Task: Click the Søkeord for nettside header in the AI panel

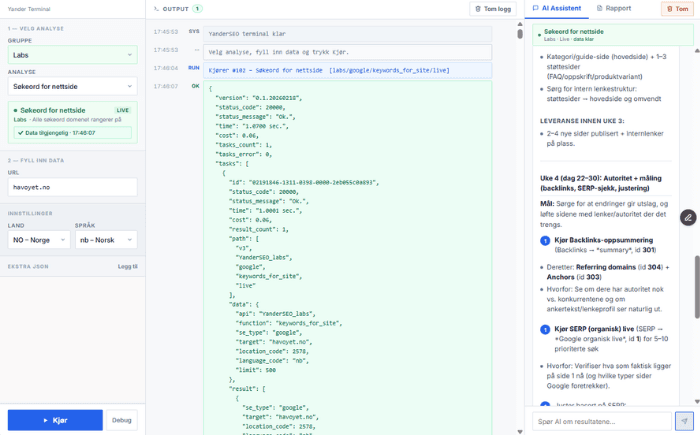Action: coord(612,35)
